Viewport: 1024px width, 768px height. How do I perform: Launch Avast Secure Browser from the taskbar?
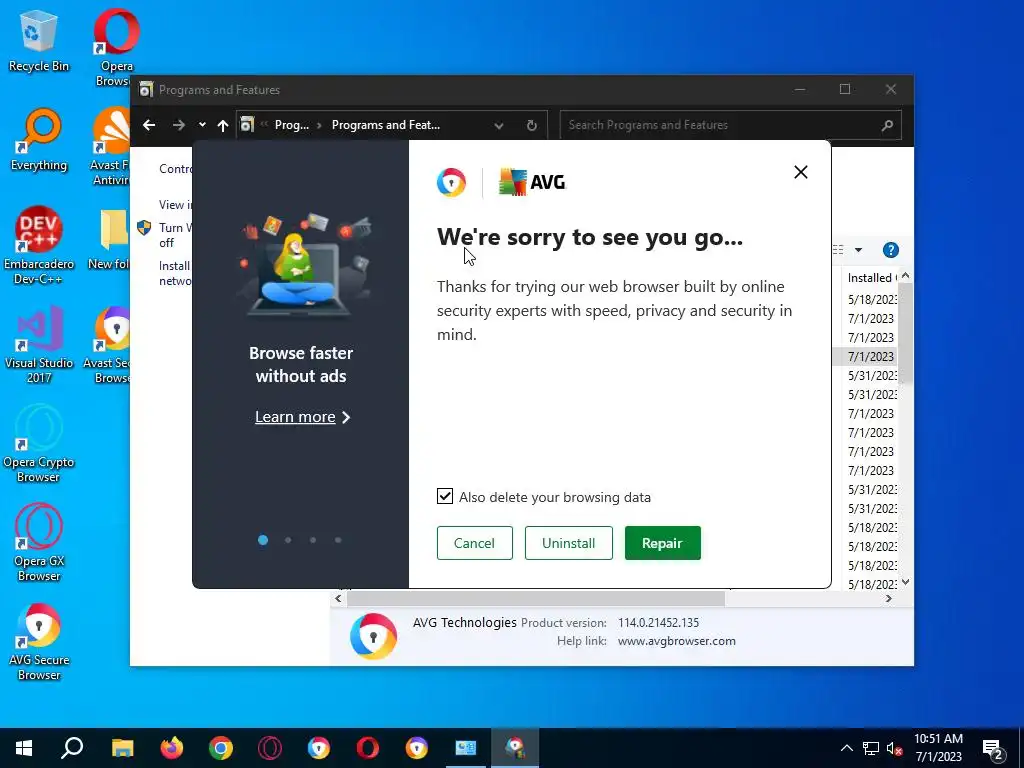click(417, 748)
